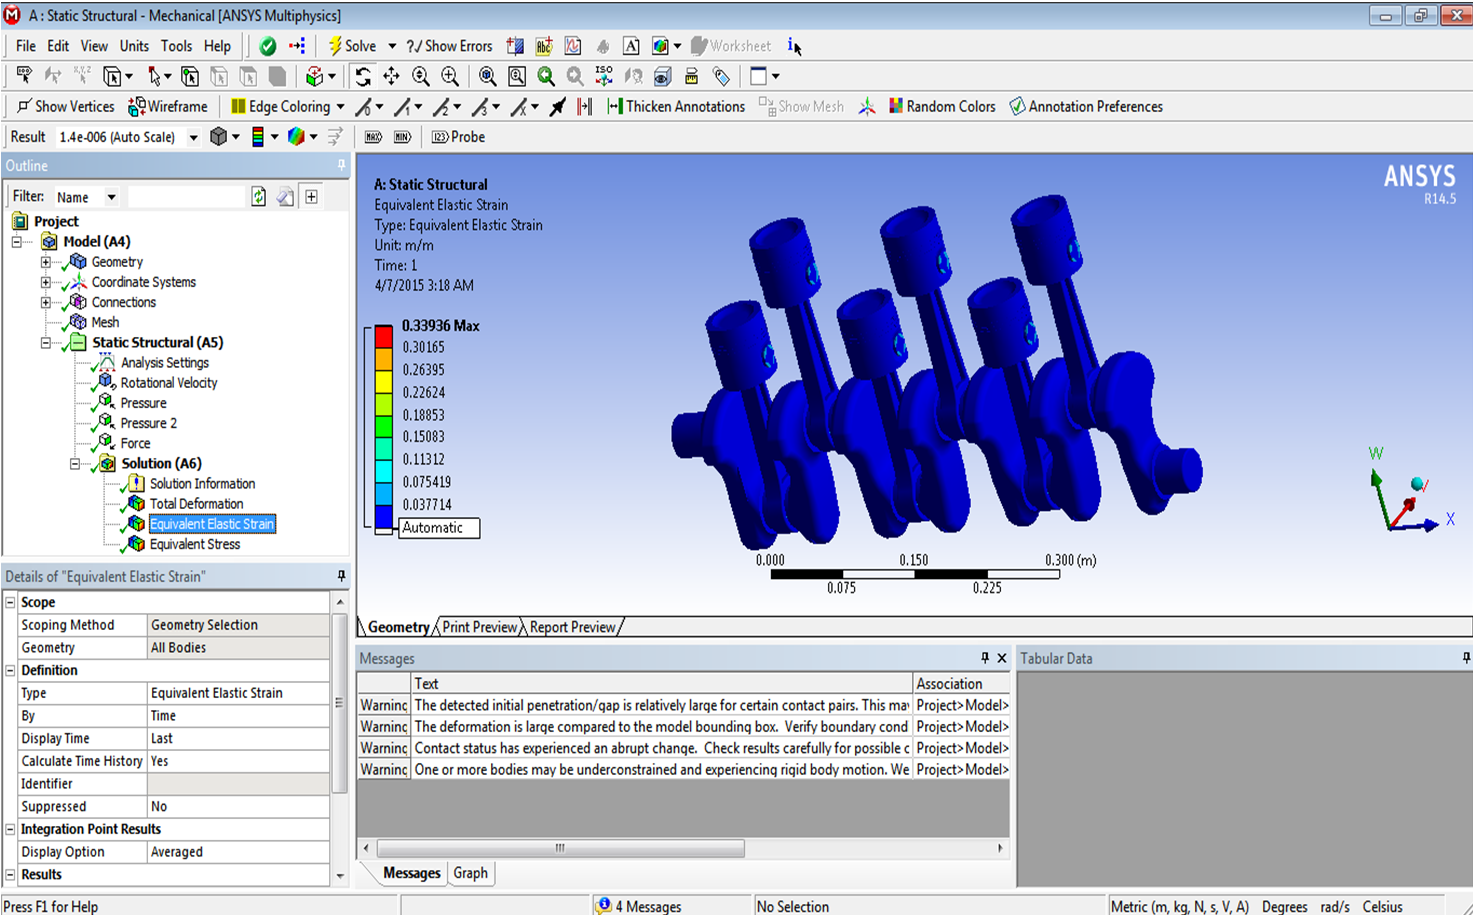Click the Random Colors icon
1473x915 pixels.
(x=896, y=106)
